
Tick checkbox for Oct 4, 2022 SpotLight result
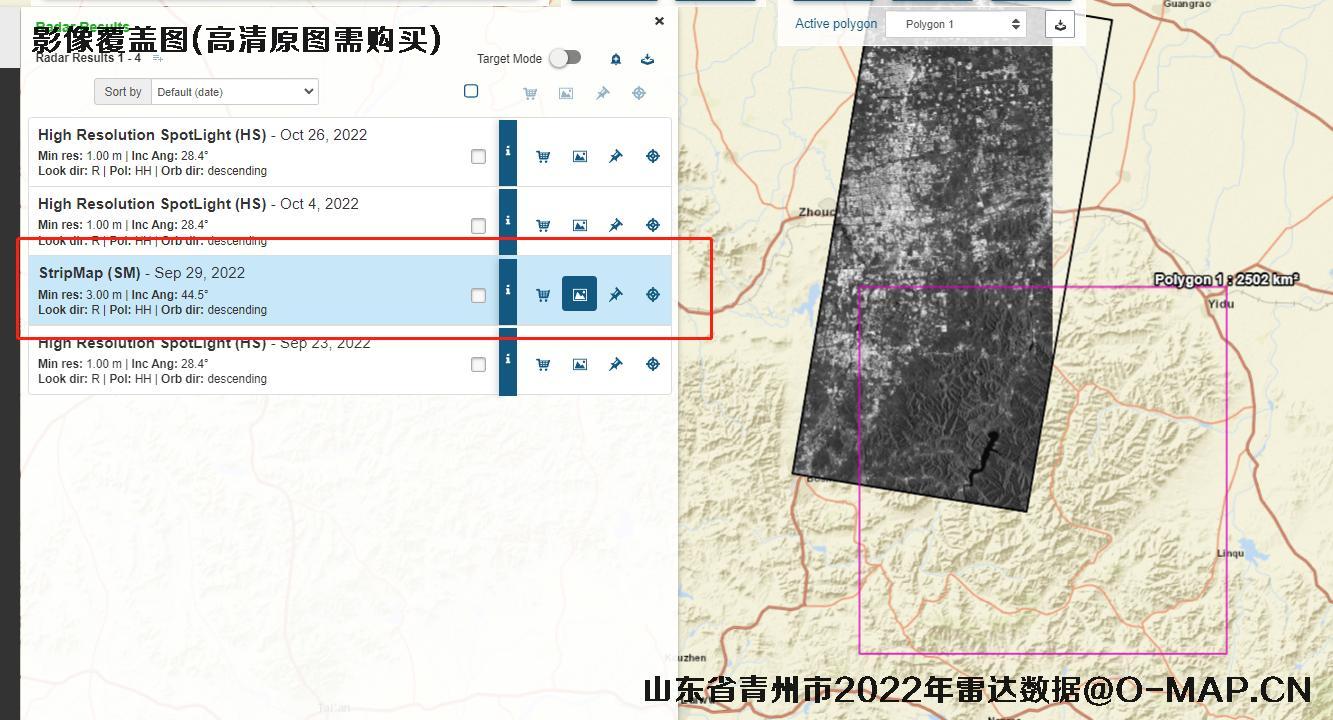click(x=478, y=226)
